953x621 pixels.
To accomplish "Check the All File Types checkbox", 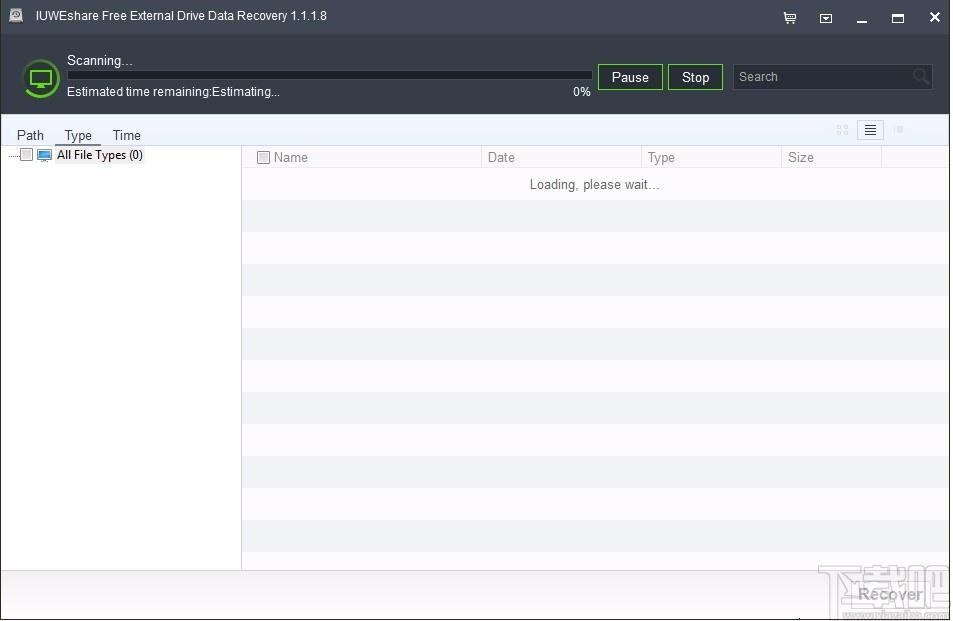I will tap(26, 154).
